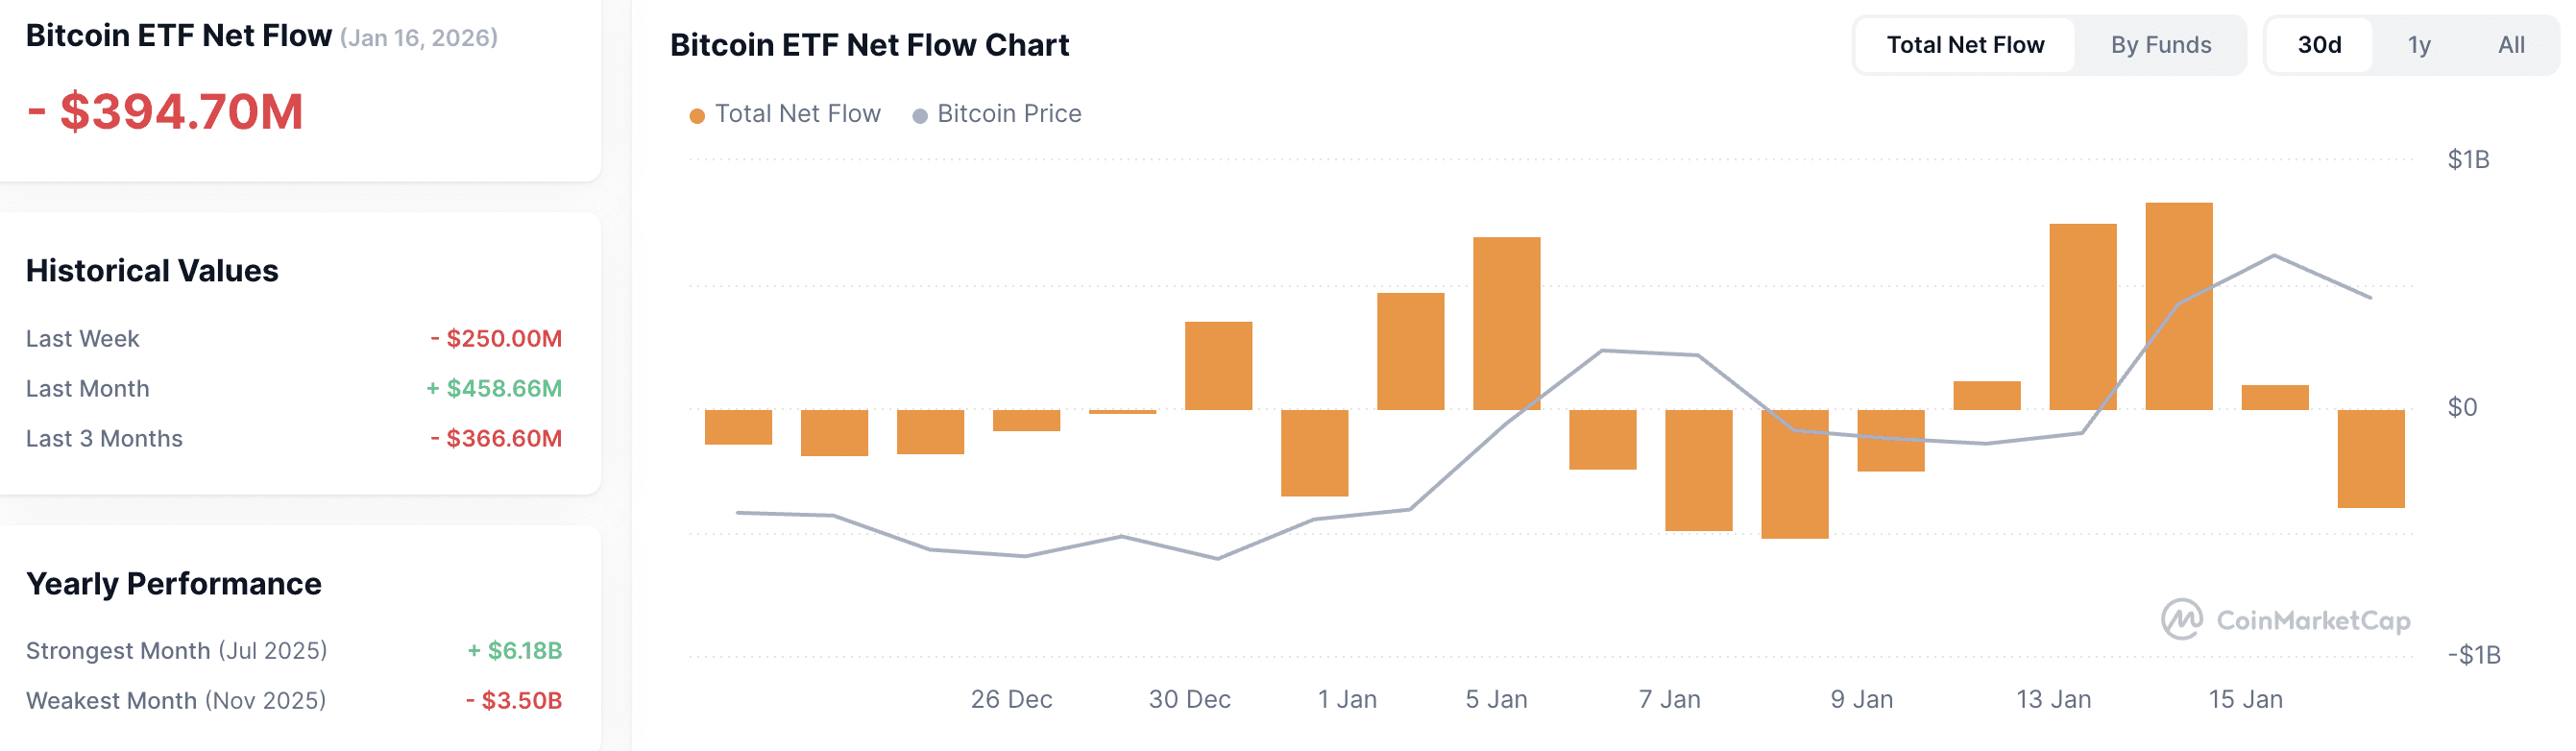Select the 30d time range
The width and height of the screenshot is (2576, 751).
(x=2318, y=45)
